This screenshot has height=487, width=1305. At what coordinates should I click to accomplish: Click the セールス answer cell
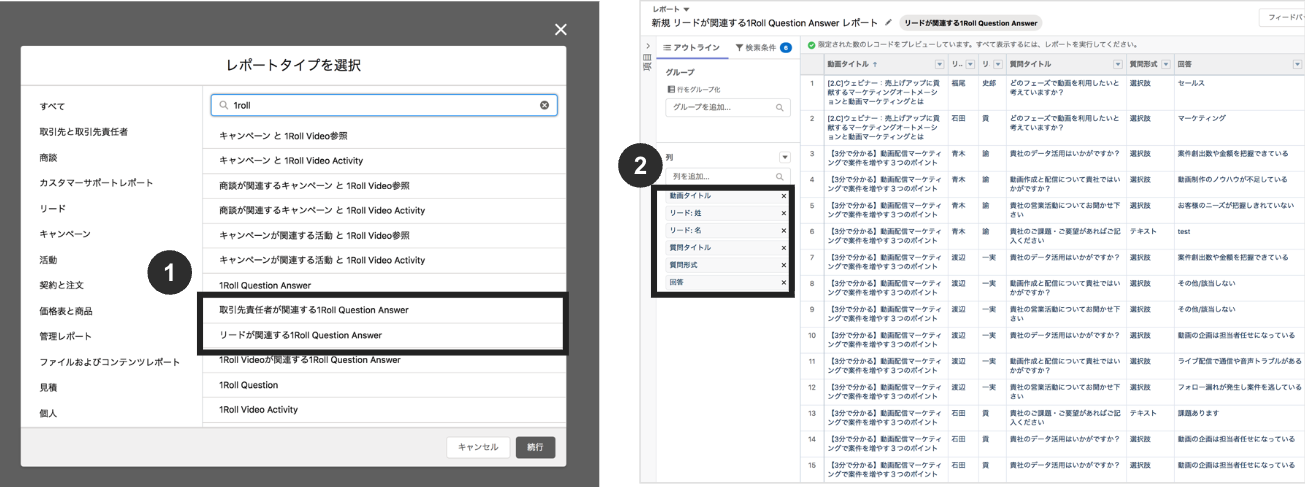pos(1191,82)
